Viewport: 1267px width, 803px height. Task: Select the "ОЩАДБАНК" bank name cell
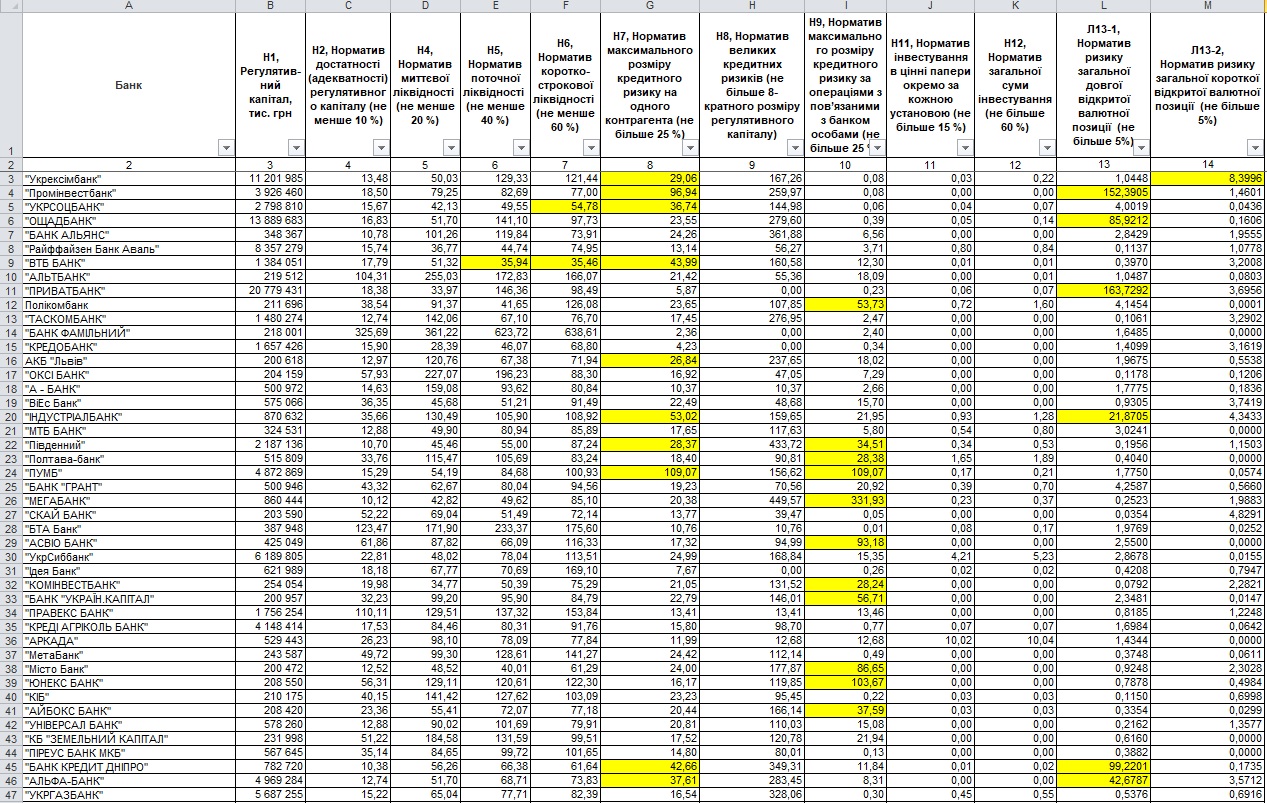129,220
